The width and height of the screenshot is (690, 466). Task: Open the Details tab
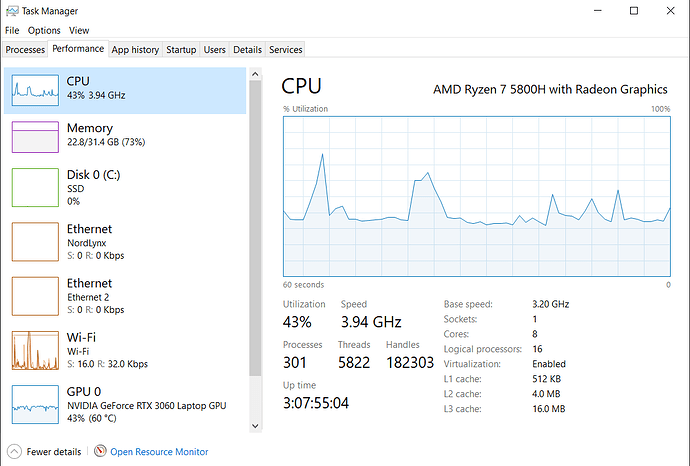(x=247, y=49)
